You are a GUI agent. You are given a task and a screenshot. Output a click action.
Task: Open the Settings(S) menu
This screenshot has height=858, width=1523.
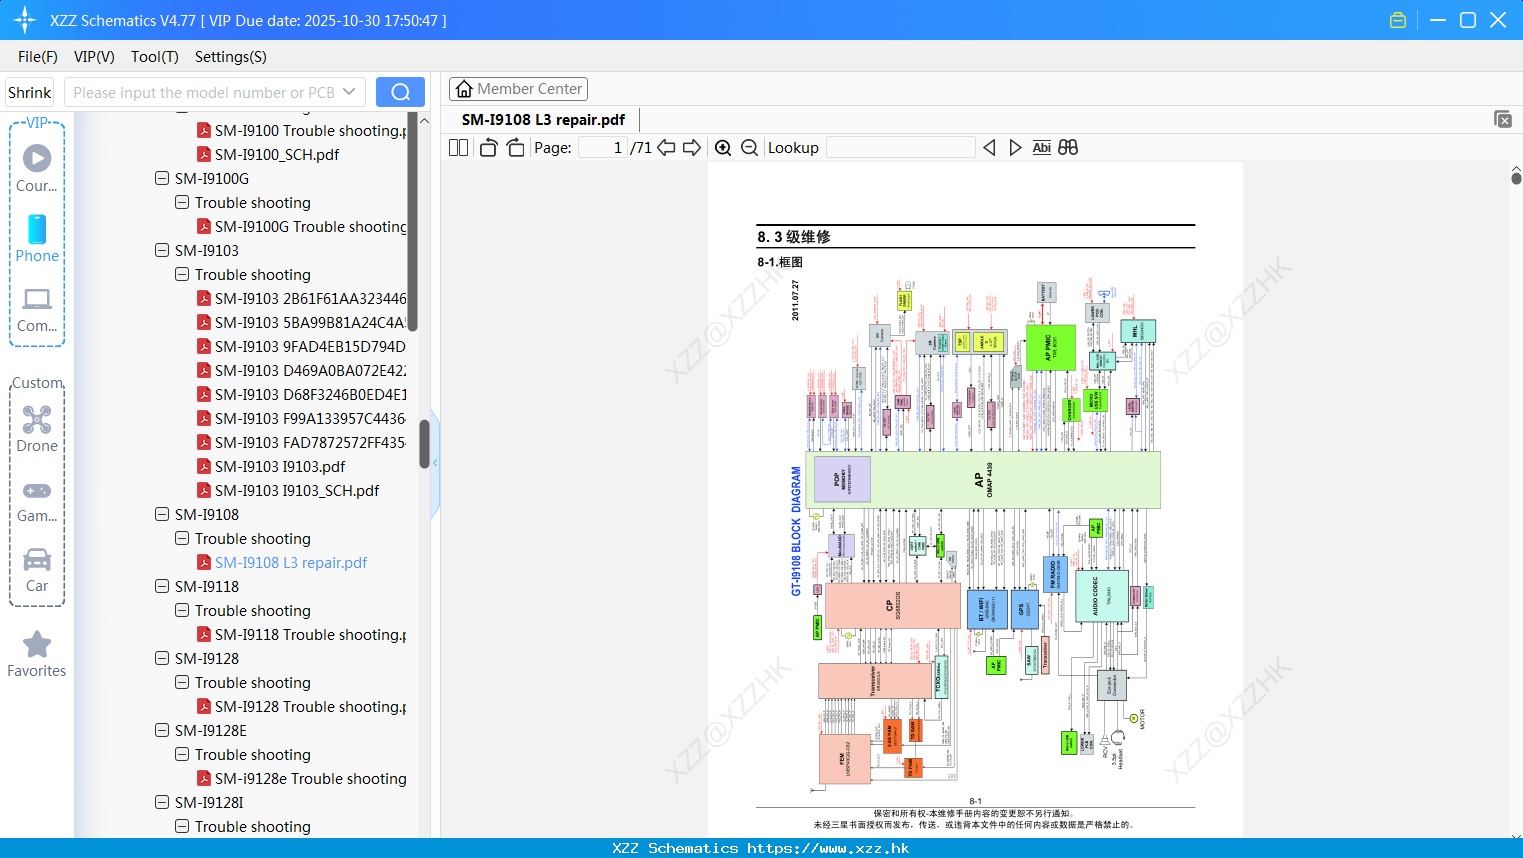click(231, 57)
